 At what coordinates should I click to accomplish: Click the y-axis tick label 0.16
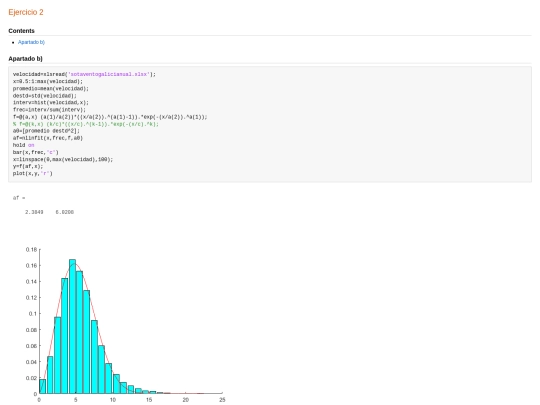pos(31,266)
